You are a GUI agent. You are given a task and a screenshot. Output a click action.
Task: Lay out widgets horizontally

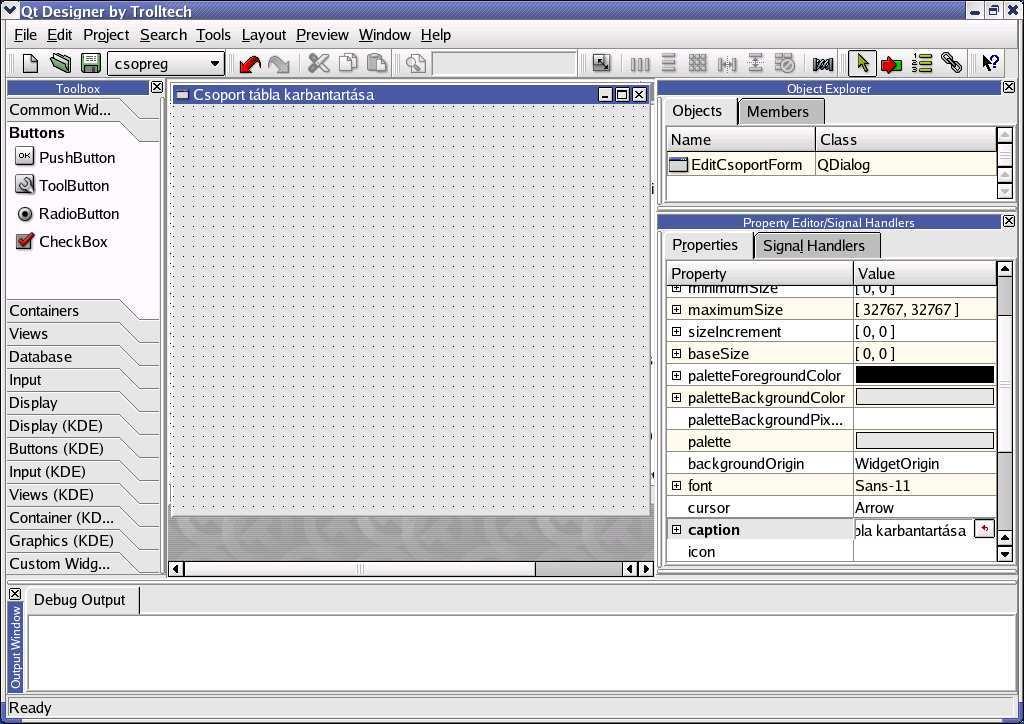tap(640, 63)
